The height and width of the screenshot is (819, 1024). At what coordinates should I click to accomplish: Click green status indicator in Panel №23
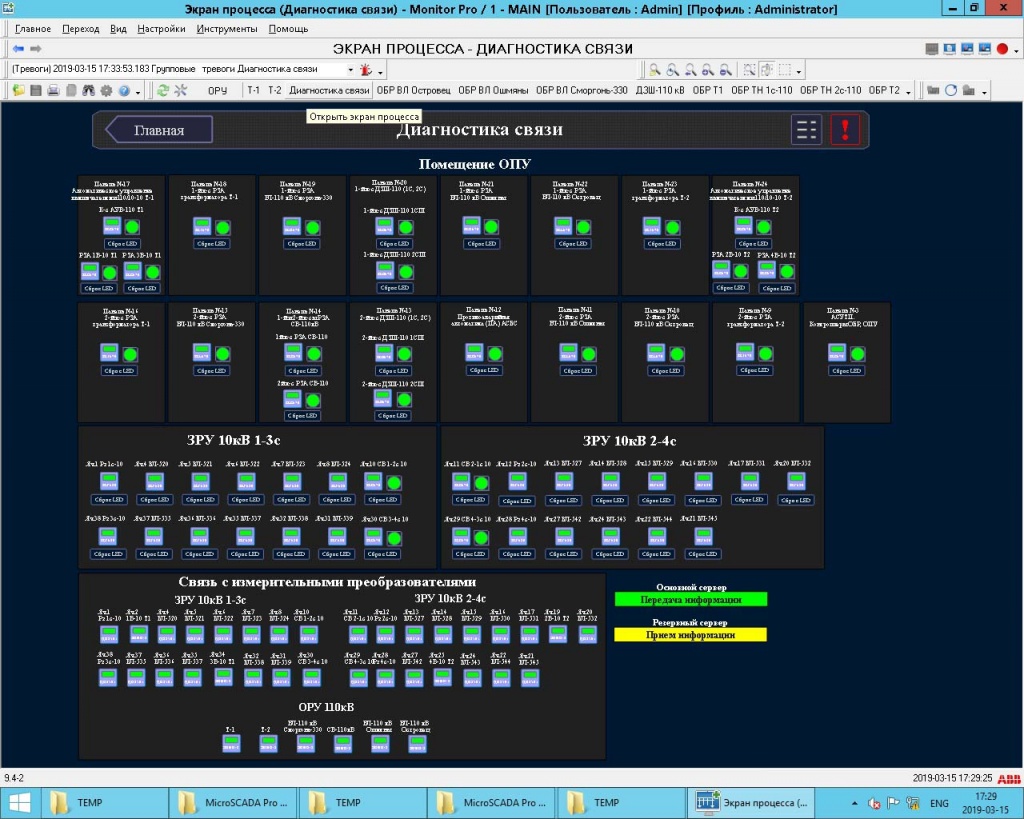click(673, 227)
